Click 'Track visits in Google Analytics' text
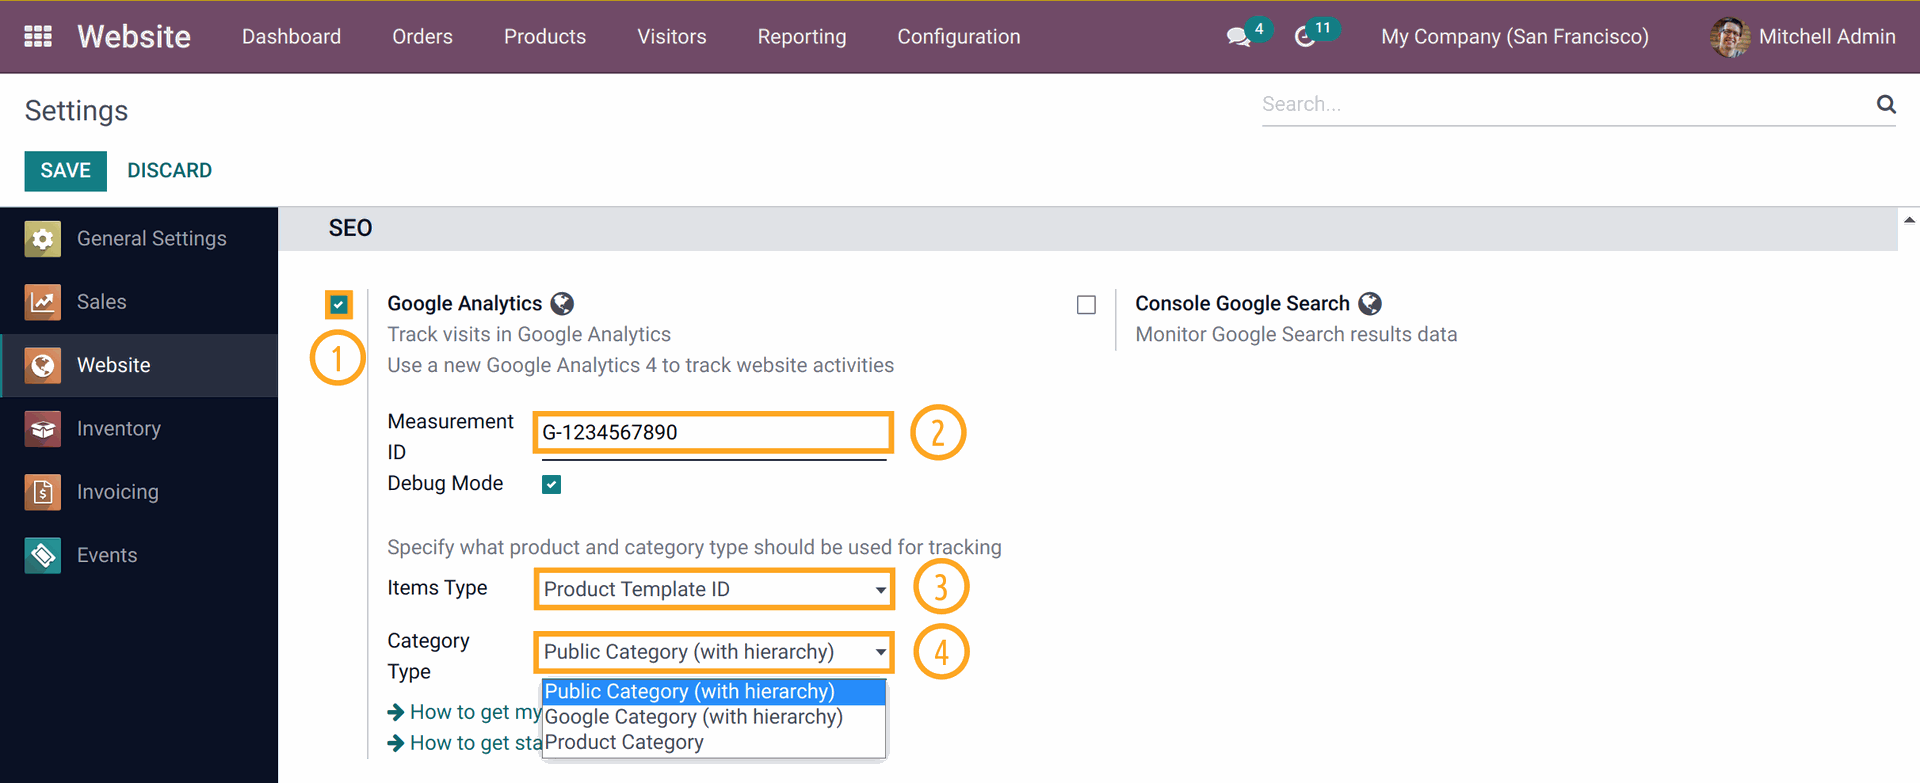This screenshot has width=1920, height=783. [529, 335]
